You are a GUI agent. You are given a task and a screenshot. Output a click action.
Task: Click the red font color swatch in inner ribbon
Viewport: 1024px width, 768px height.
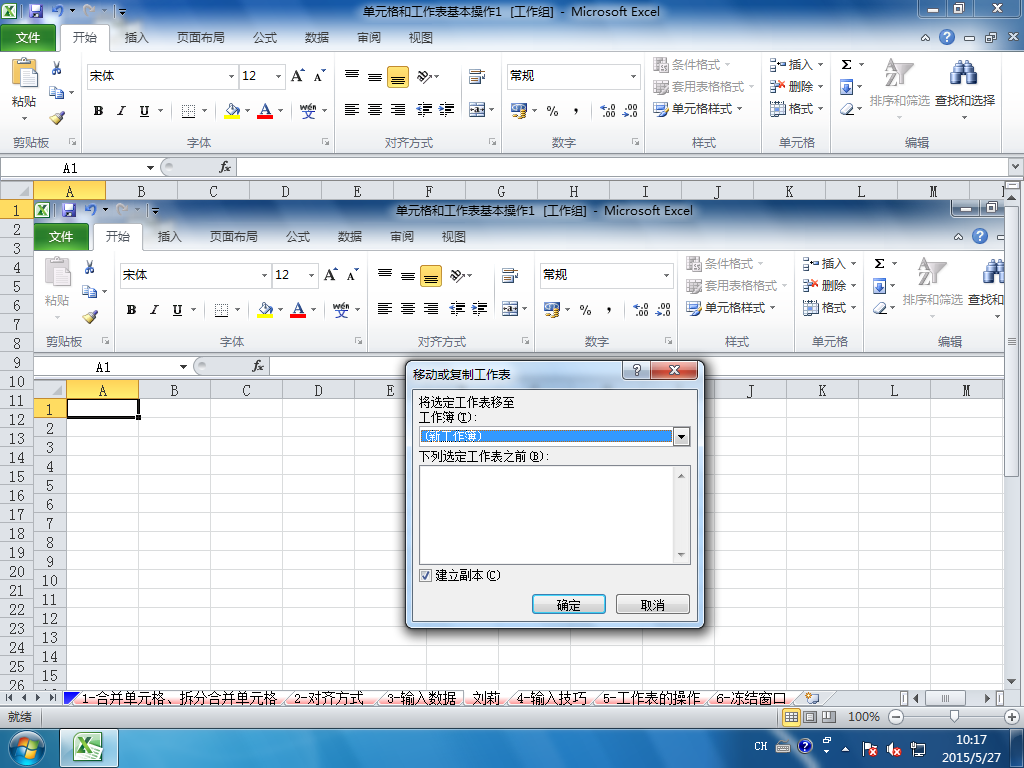[x=298, y=315]
